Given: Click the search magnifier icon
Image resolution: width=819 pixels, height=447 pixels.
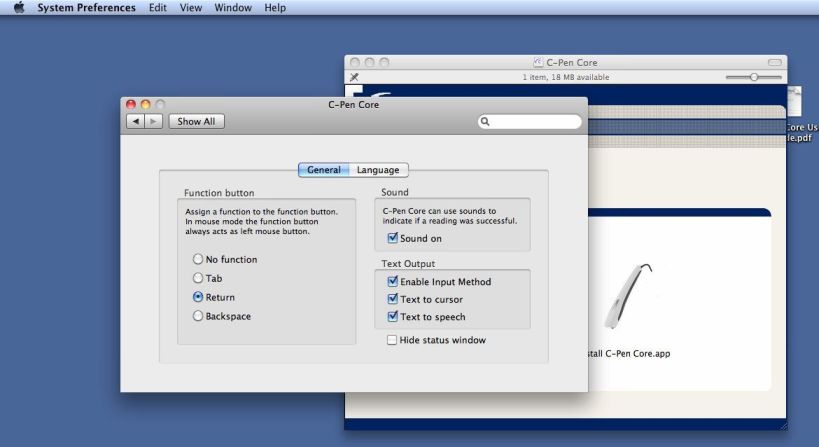Looking at the screenshot, I should pos(485,121).
